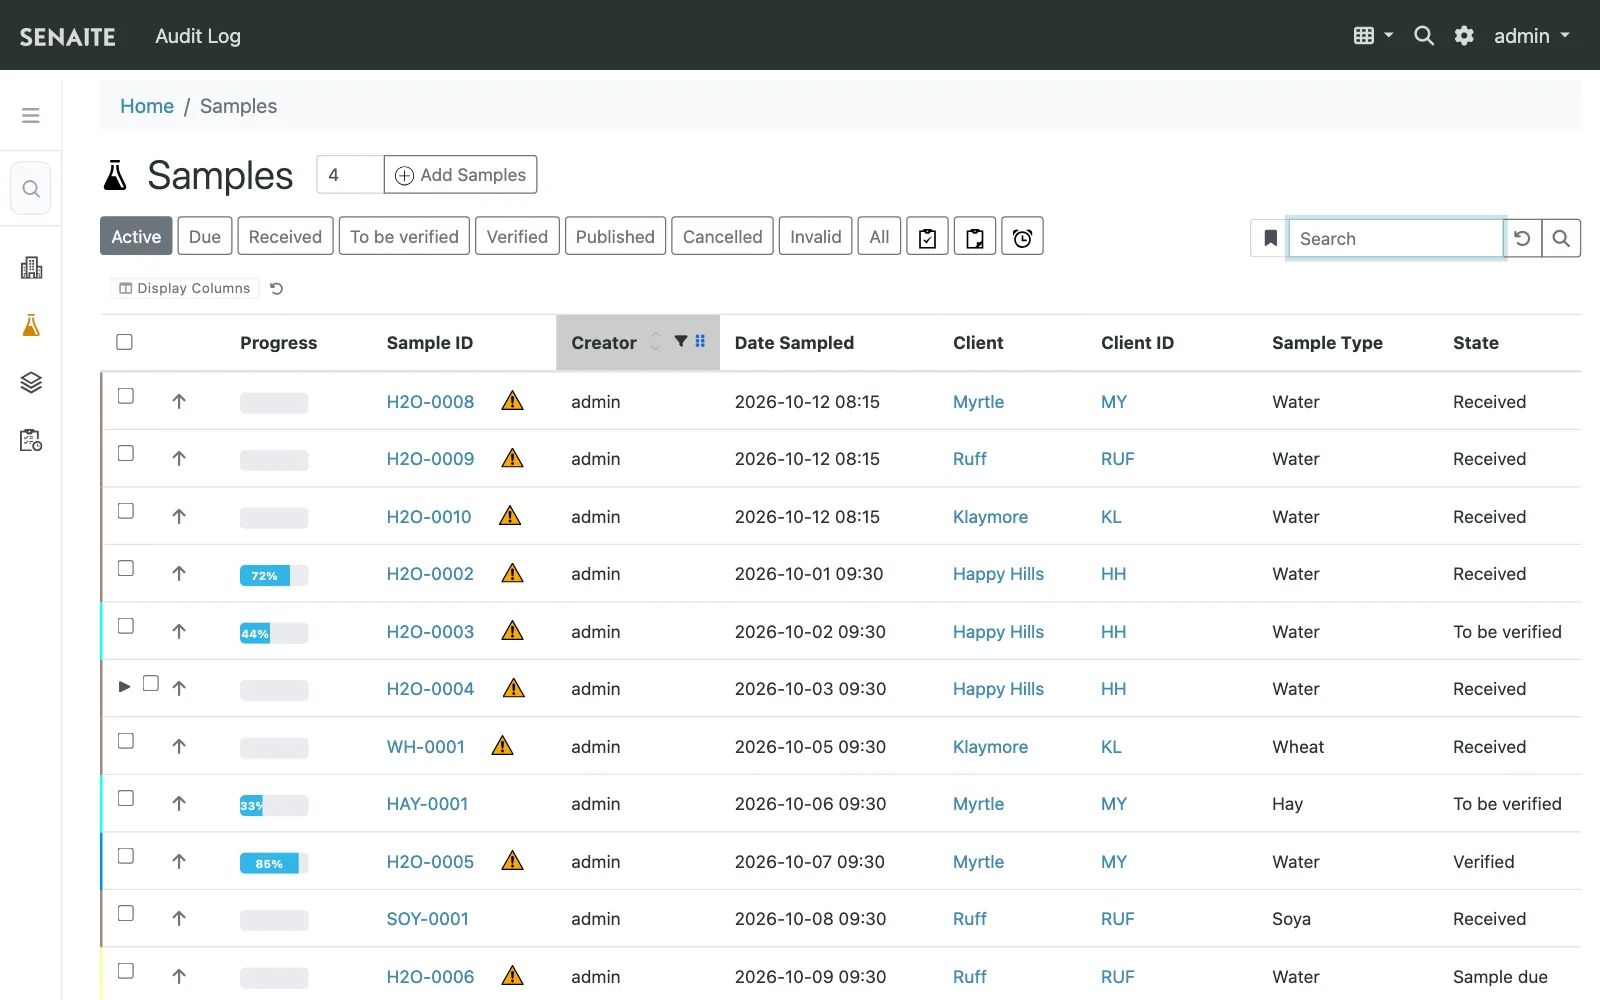
Task: Open the Samples flask icon in sidebar
Action: click(x=31, y=325)
